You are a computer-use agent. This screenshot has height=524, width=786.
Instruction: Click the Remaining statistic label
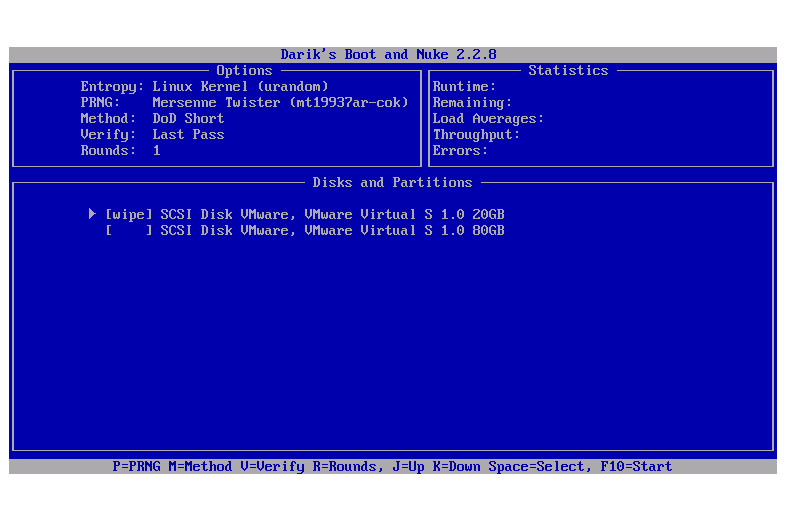[473, 102]
